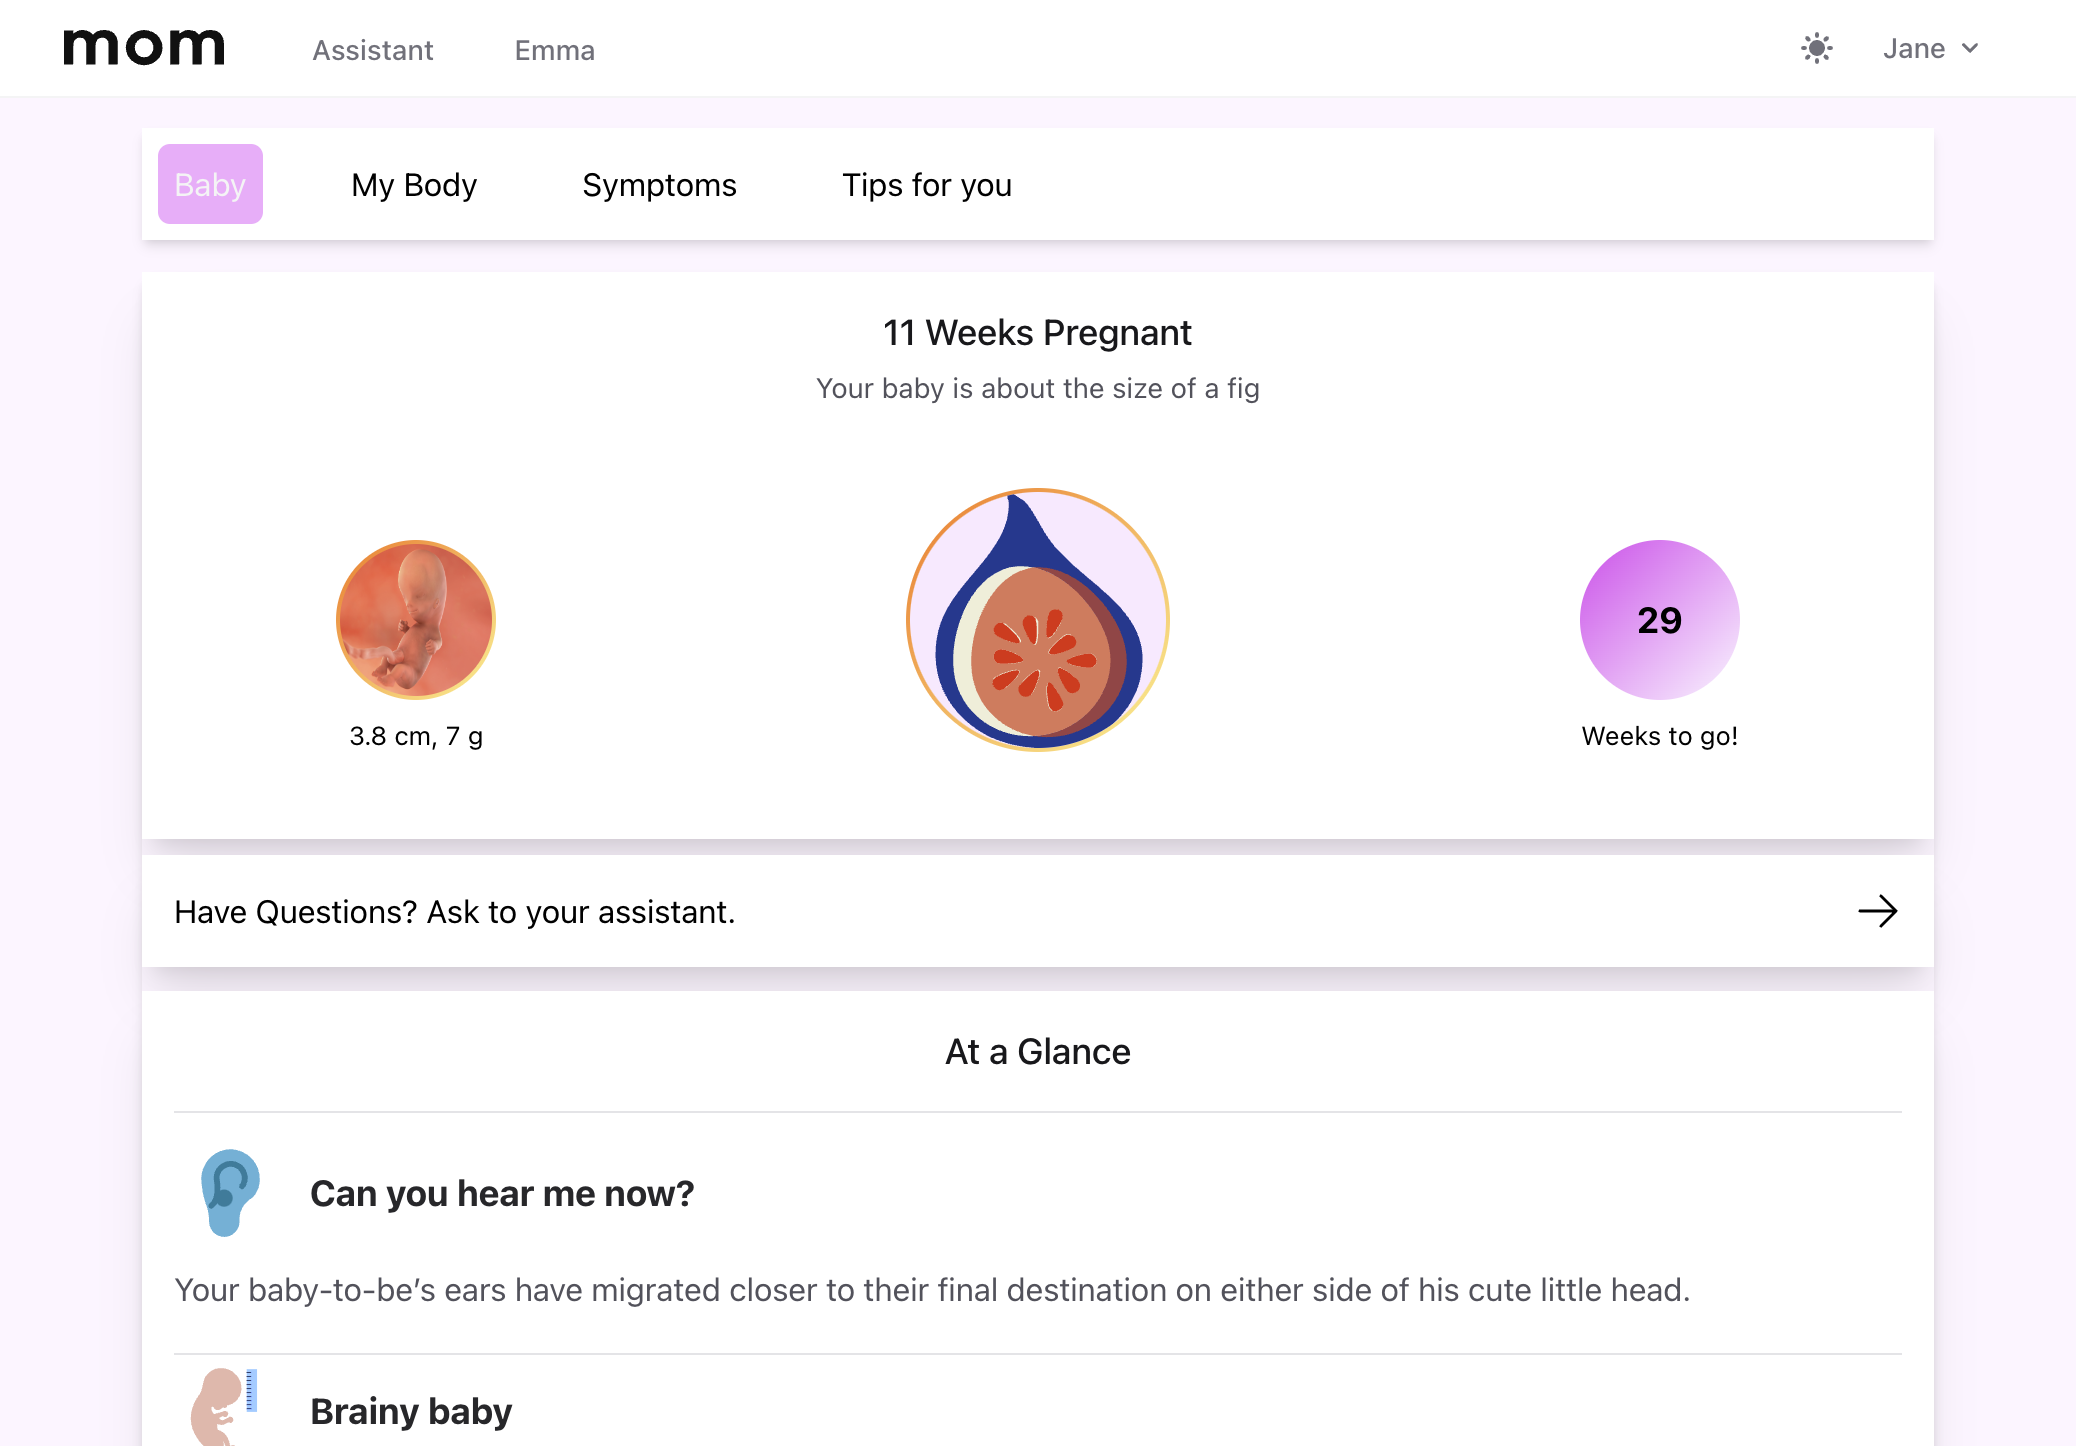Click the mom logo
The width and height of the screenshot is (2076, 1446).
pos(144,48)
